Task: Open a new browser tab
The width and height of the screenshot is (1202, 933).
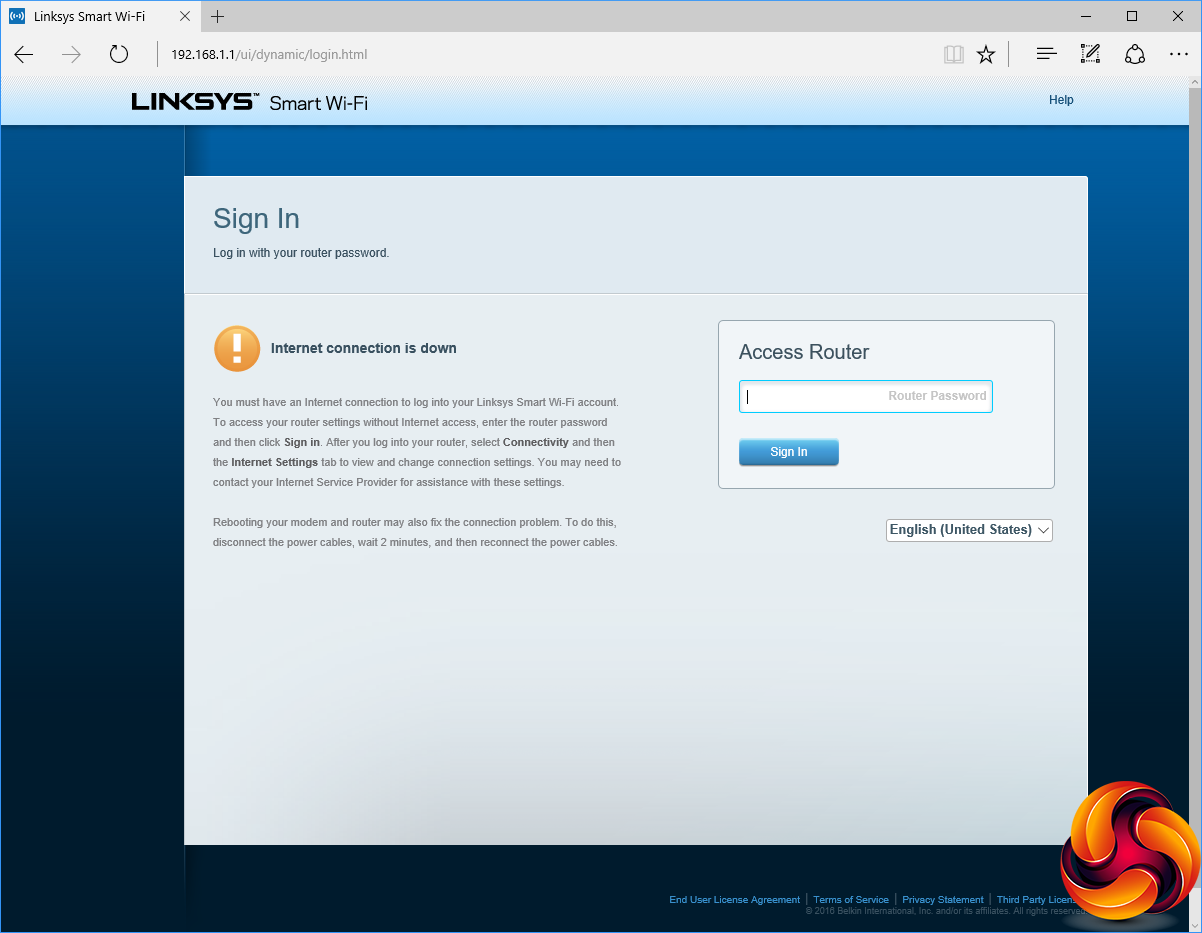Action: coord(217,16)
